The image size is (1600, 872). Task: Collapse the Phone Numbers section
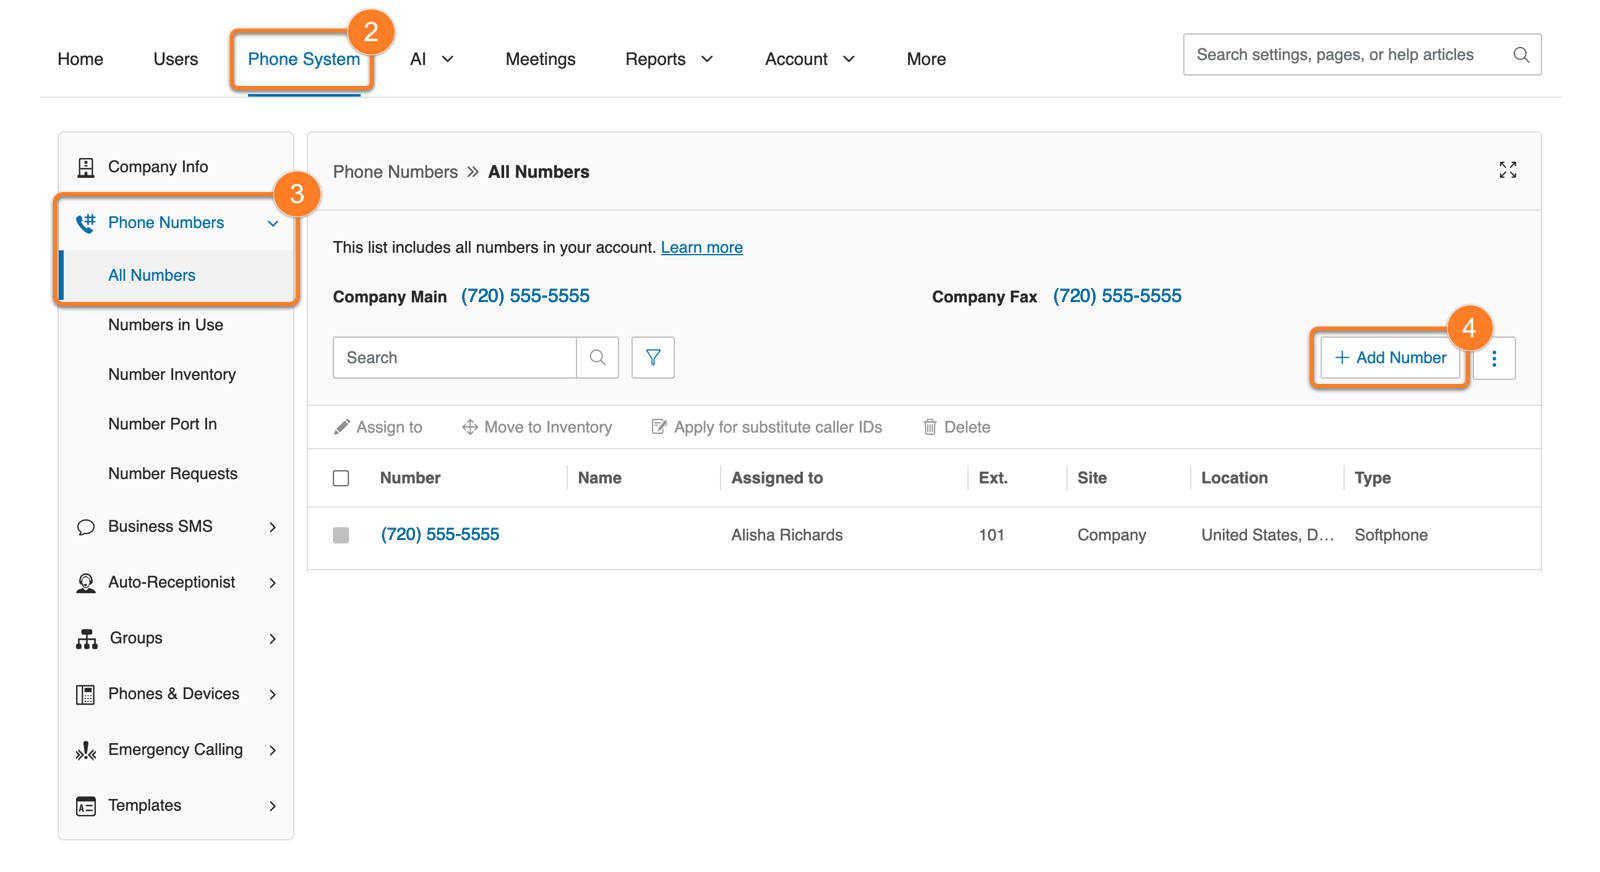(272, 223)
